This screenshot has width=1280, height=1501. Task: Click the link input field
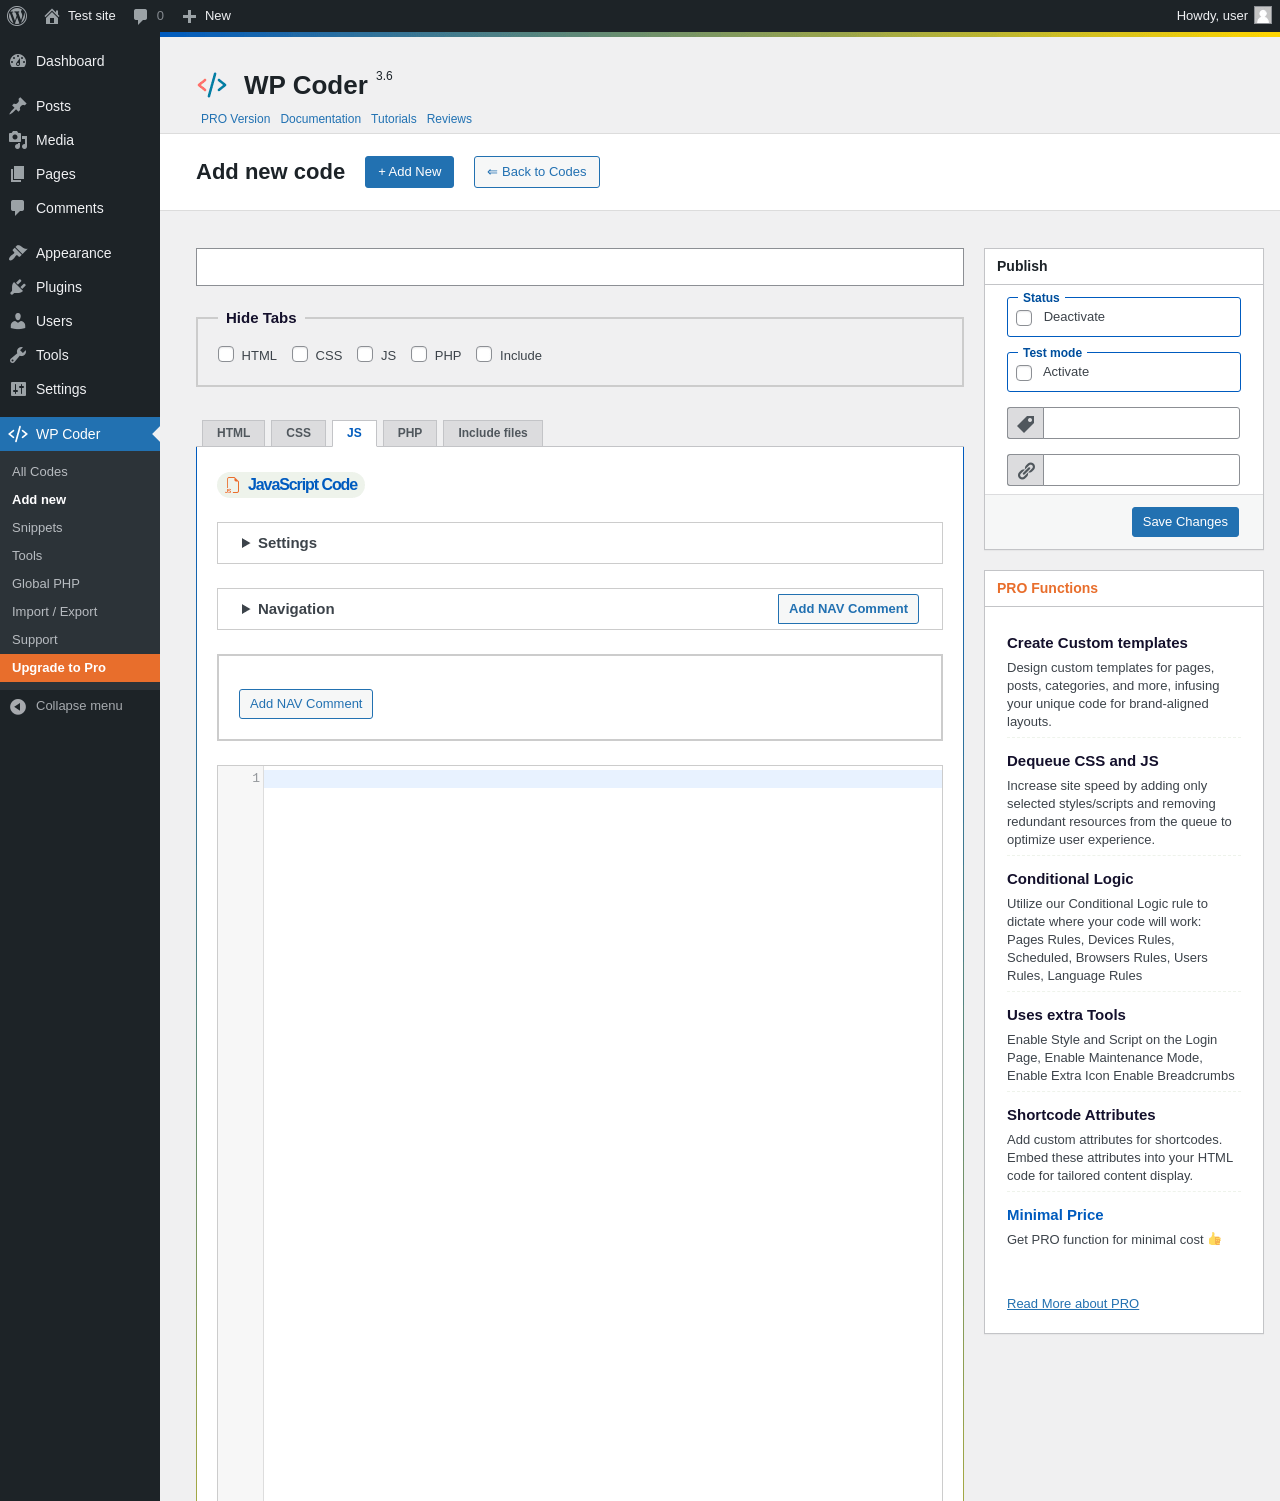pyautogui.click(x=1141, y=470)
